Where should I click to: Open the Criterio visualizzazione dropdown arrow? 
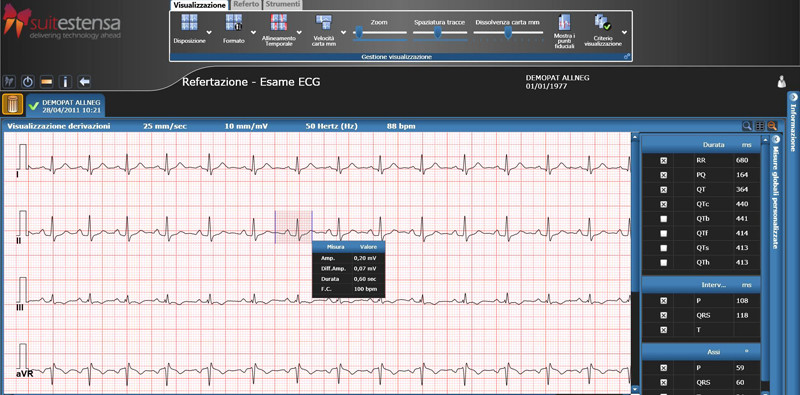(624, 32)
